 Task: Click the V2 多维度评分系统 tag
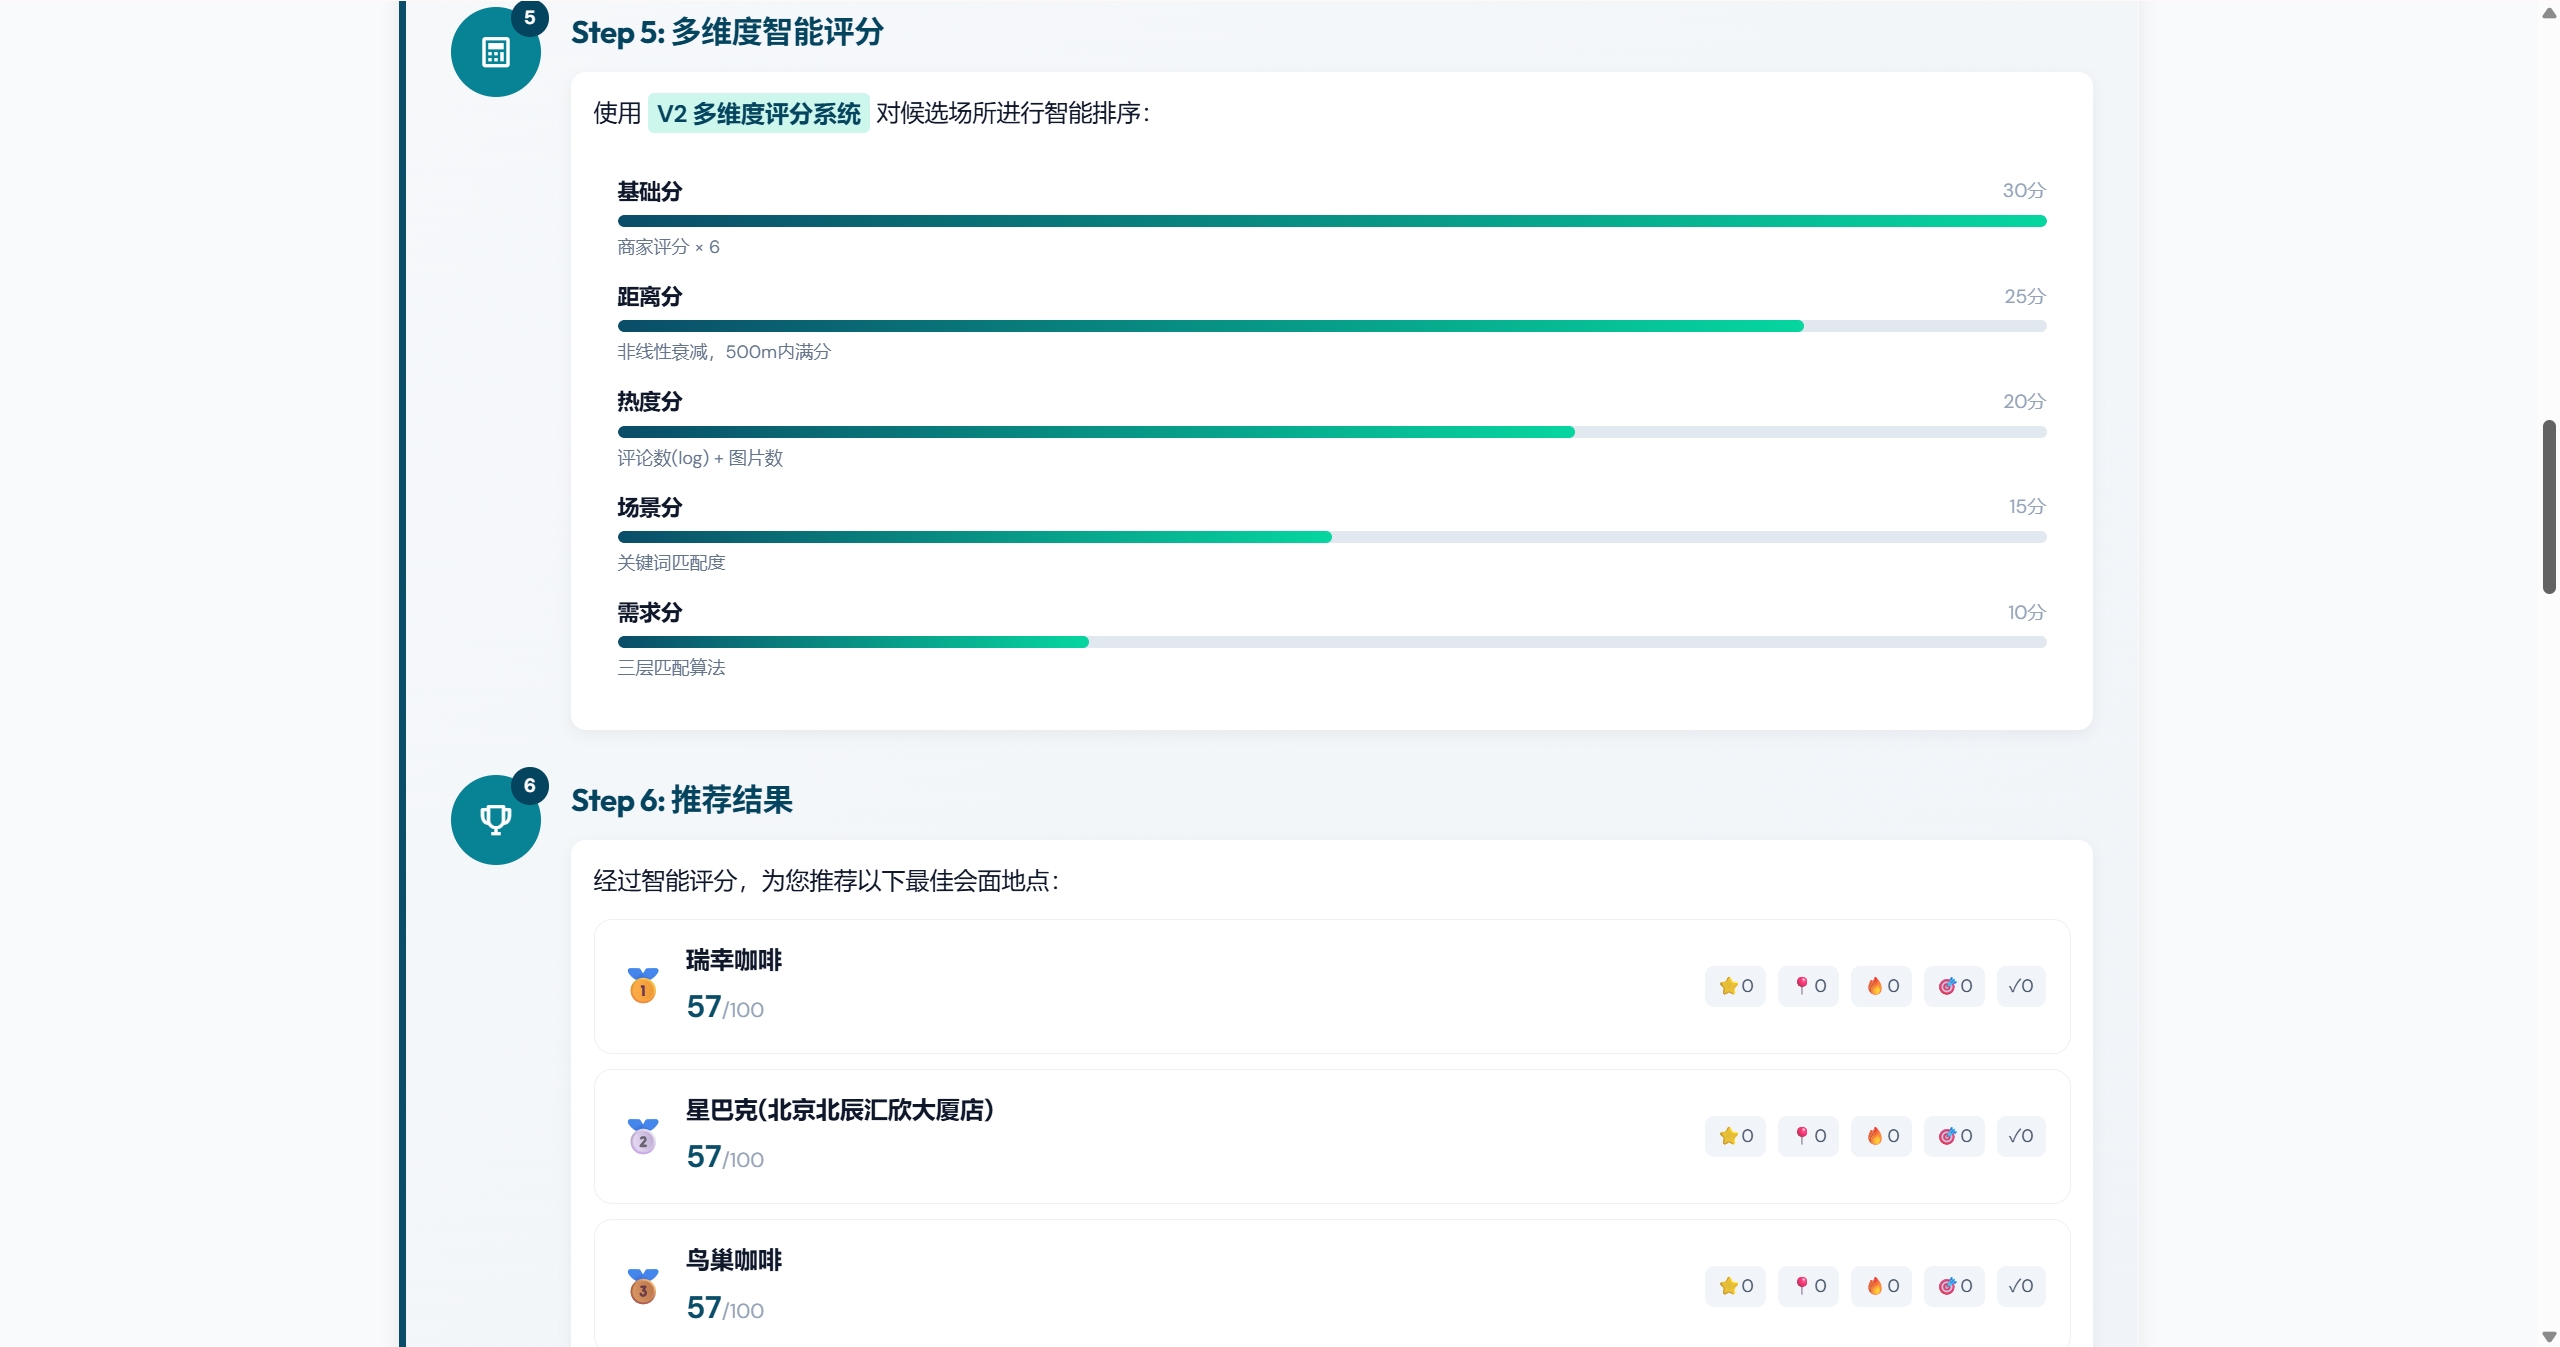tap(758, 114)
